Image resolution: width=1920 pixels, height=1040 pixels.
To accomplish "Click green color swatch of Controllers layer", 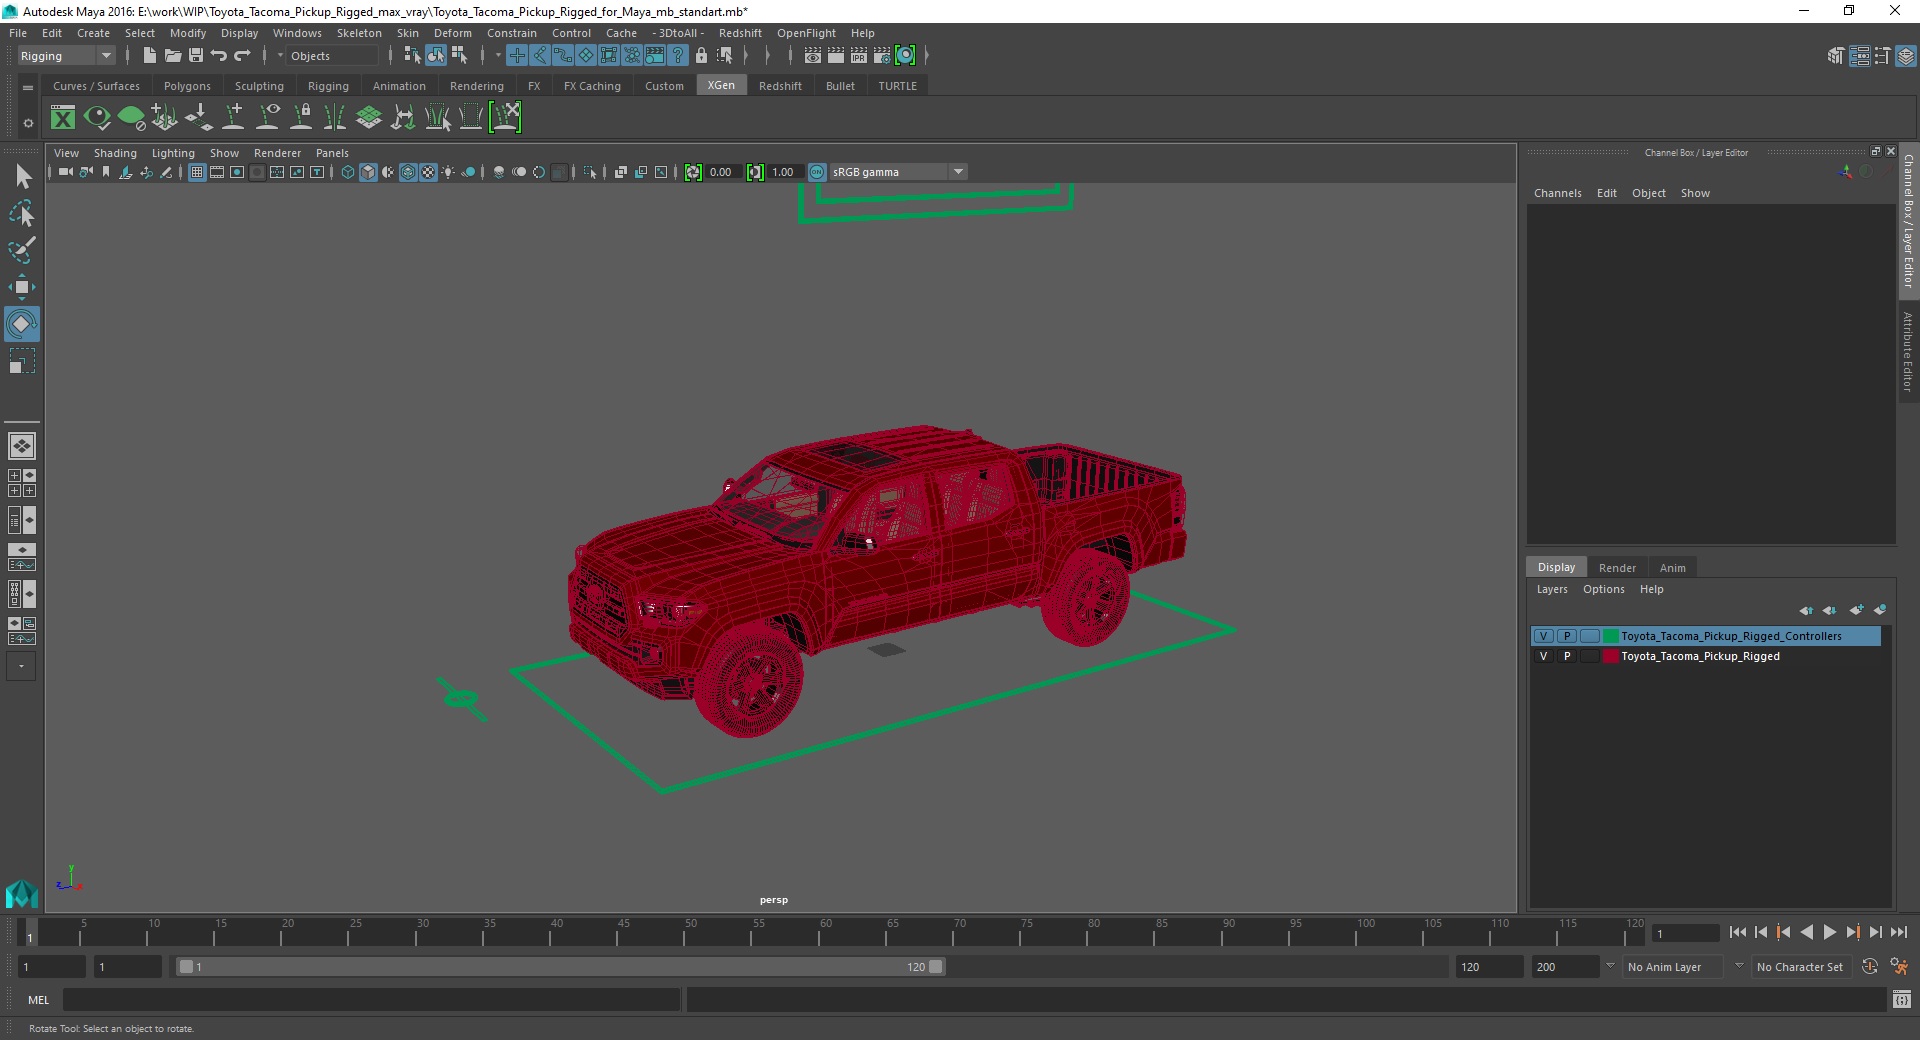I will click(x=1611, y=636).
